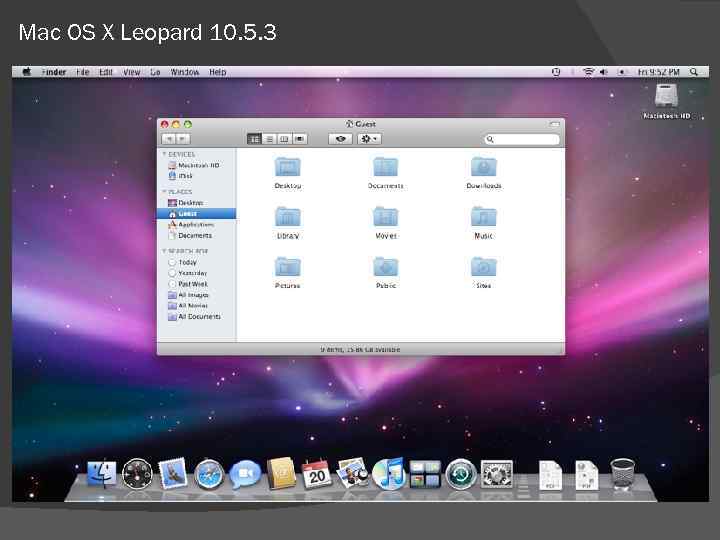Collapse the SEARCH FOR sidebar section

point(164,251)
